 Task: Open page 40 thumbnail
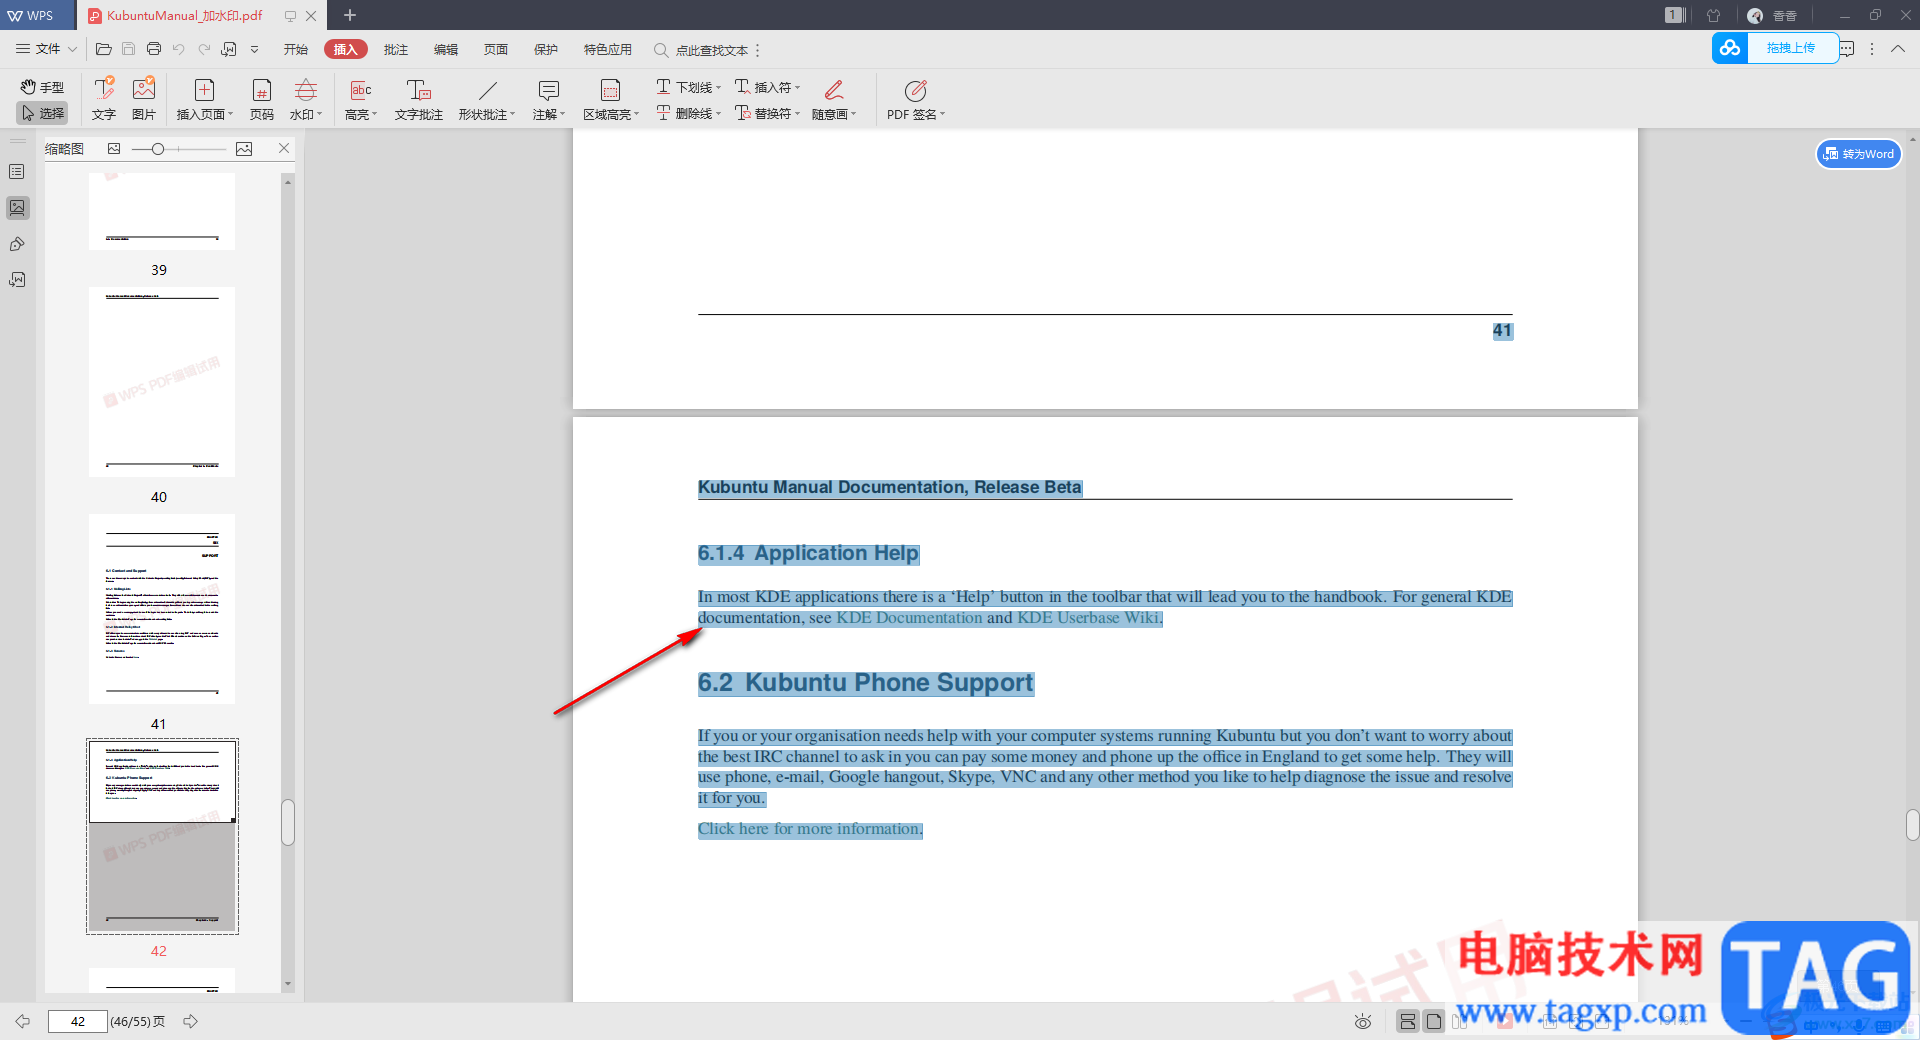pos(162,382)
